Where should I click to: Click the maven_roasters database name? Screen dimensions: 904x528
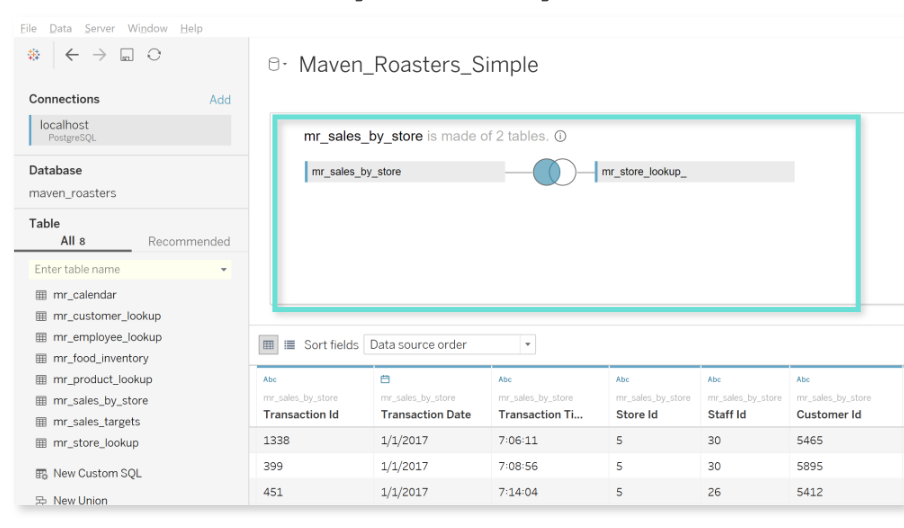pyautogui.click(x=73, y=193)
